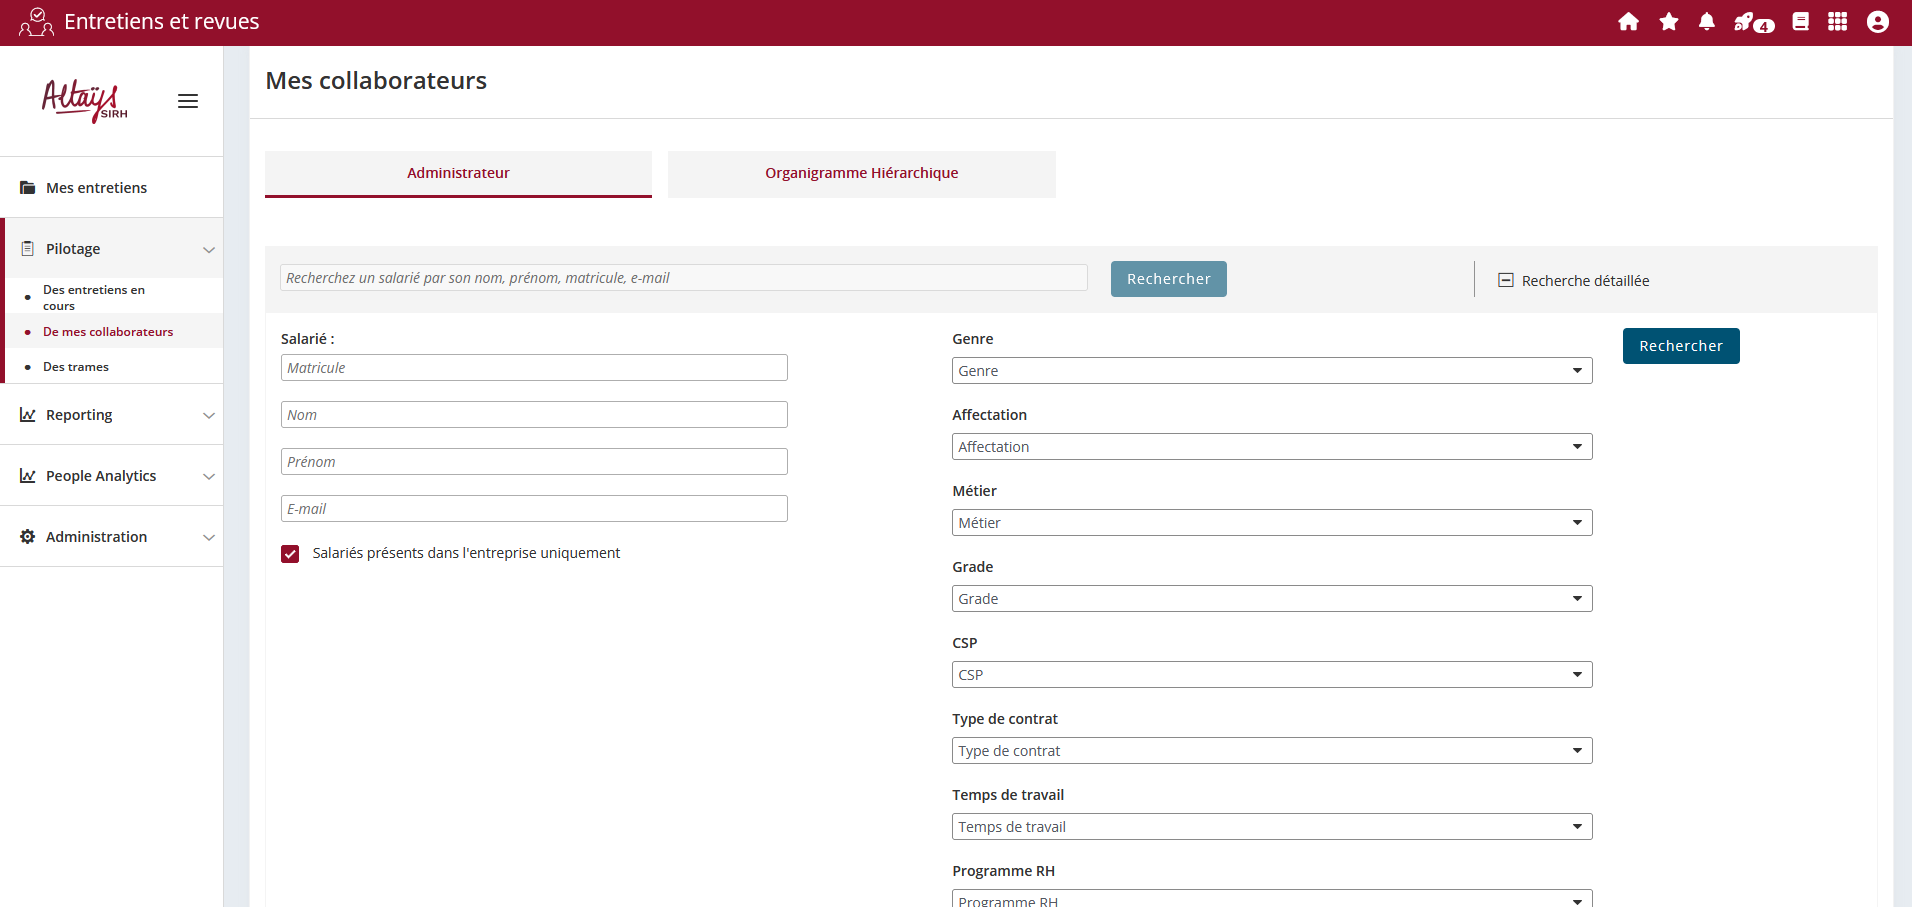This screenshot has width=1912, height=907.
Task: Open notifications bell icon
Action: pyautogui.click(x=1707, y=22)
